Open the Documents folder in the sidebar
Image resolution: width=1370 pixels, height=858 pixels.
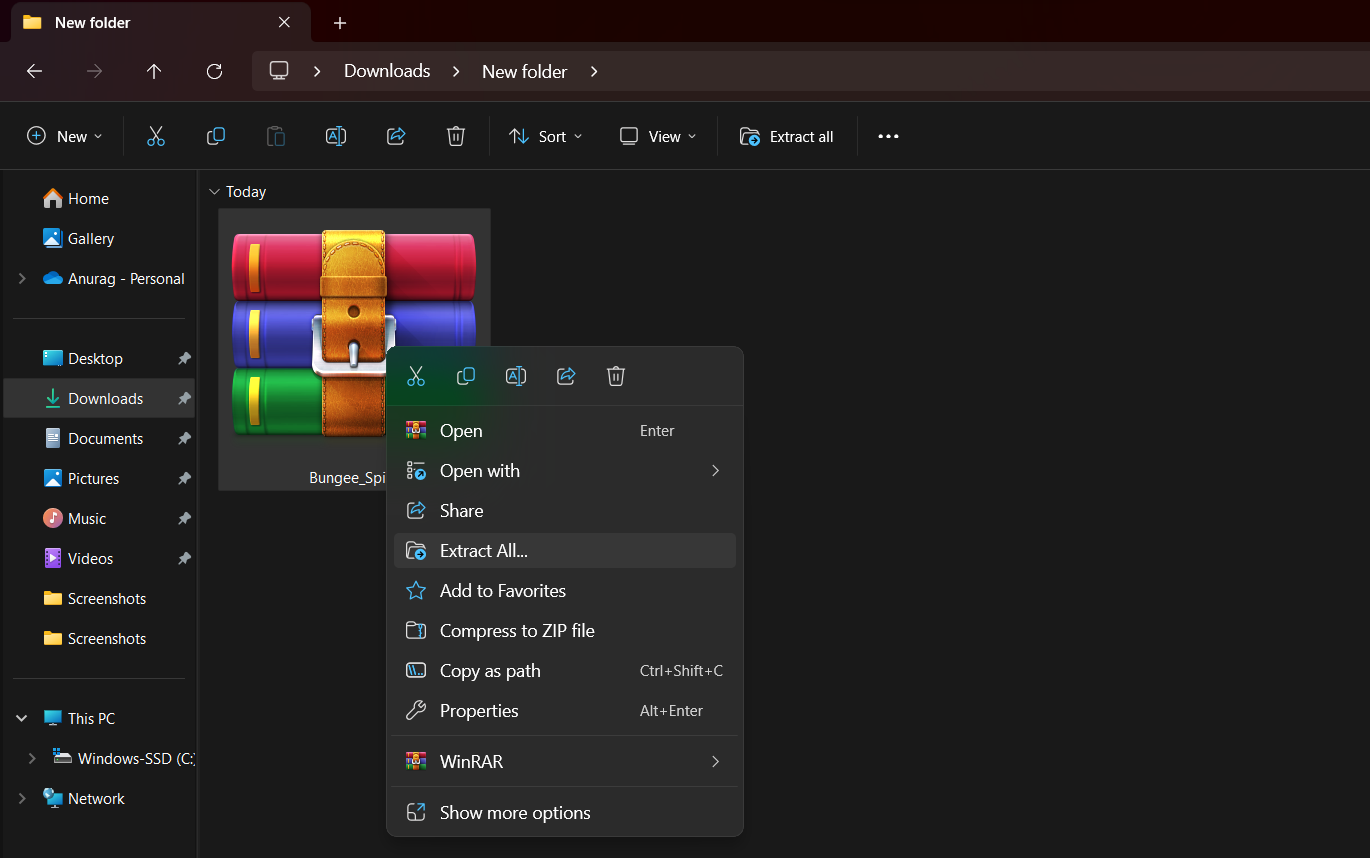pos(105,438)
